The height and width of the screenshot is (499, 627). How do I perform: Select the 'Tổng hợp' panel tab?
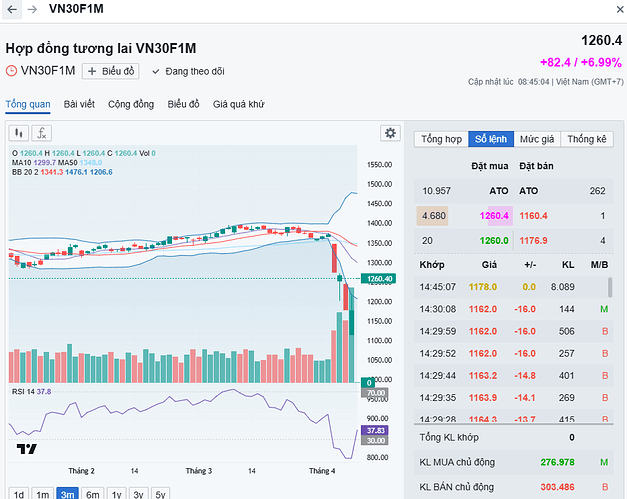(441, 139)
